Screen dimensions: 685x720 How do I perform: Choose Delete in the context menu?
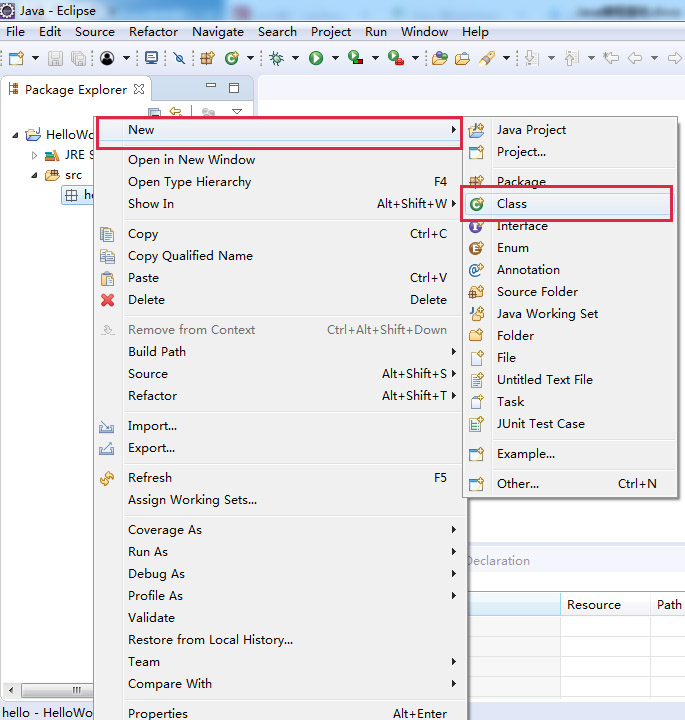pyautogui.click(x=279, y=300)
